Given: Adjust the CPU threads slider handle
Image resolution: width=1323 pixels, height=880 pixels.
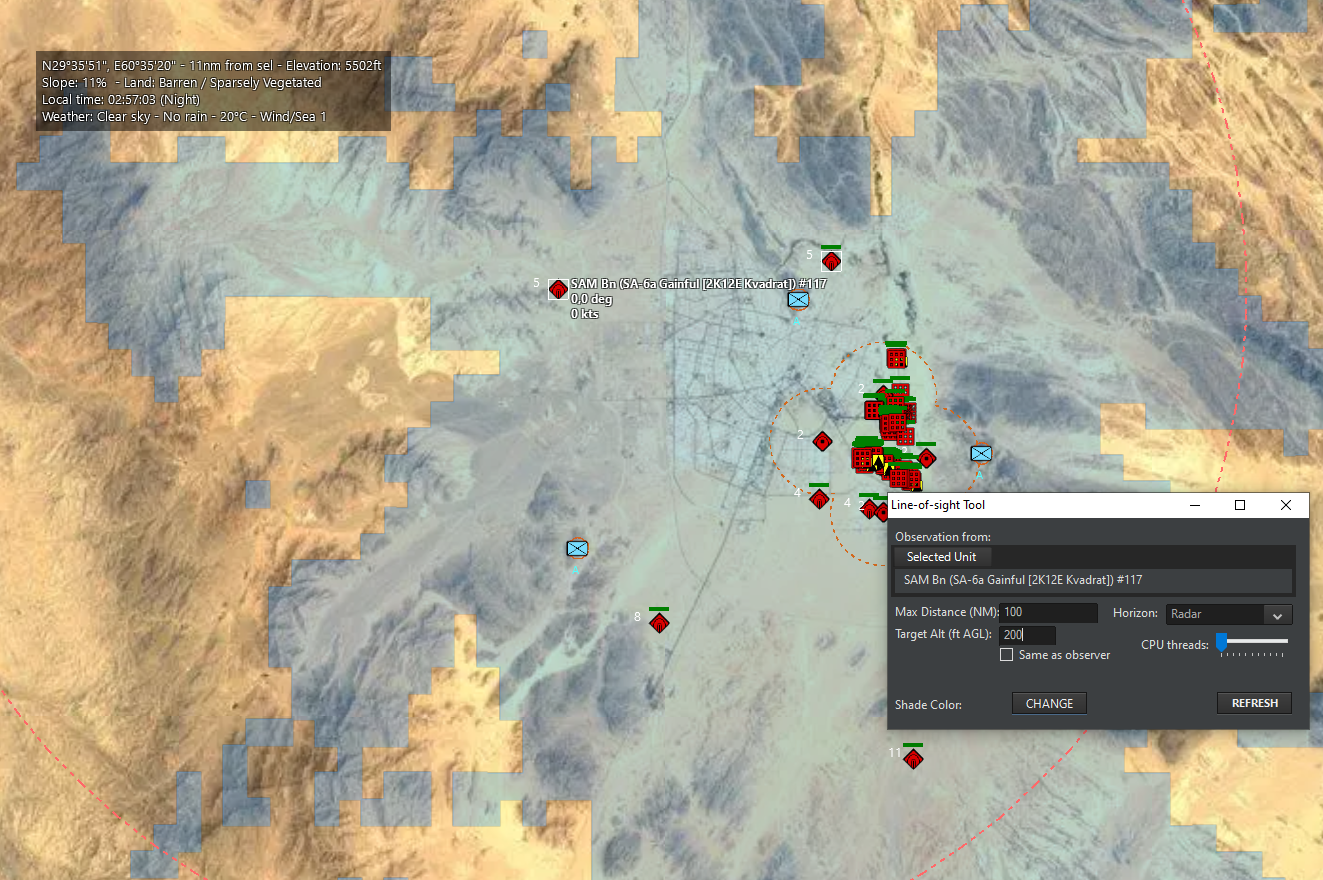Looking at the screenshot, I should 1221,641.
